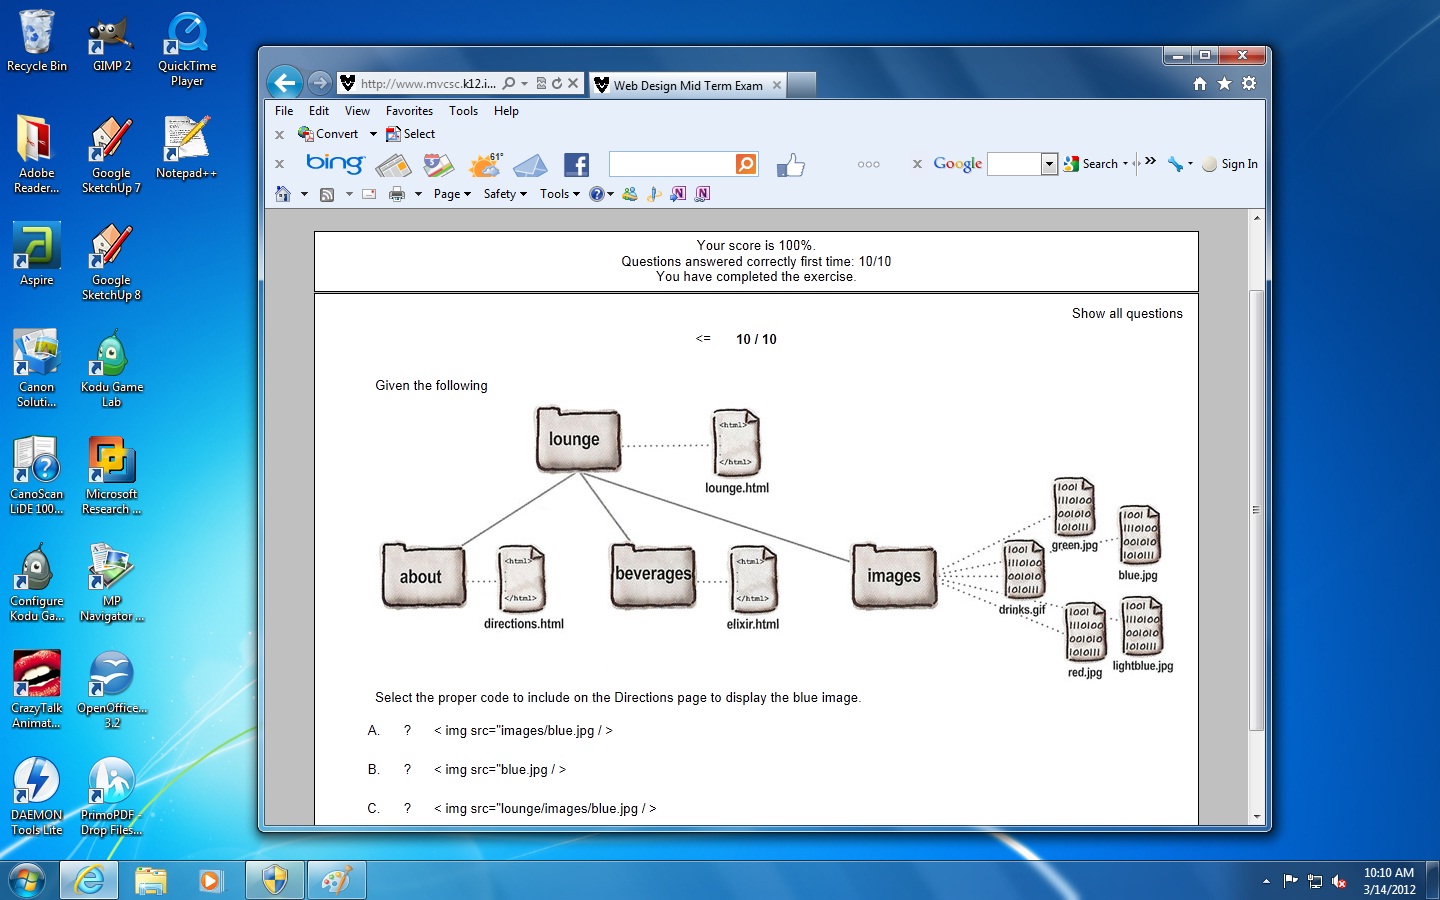Image resolution: width=1440 pixels, height=900 pixels.
Task: Click the thumbs up Like icon
Action: pyautogui.click(x=791, y=165)
